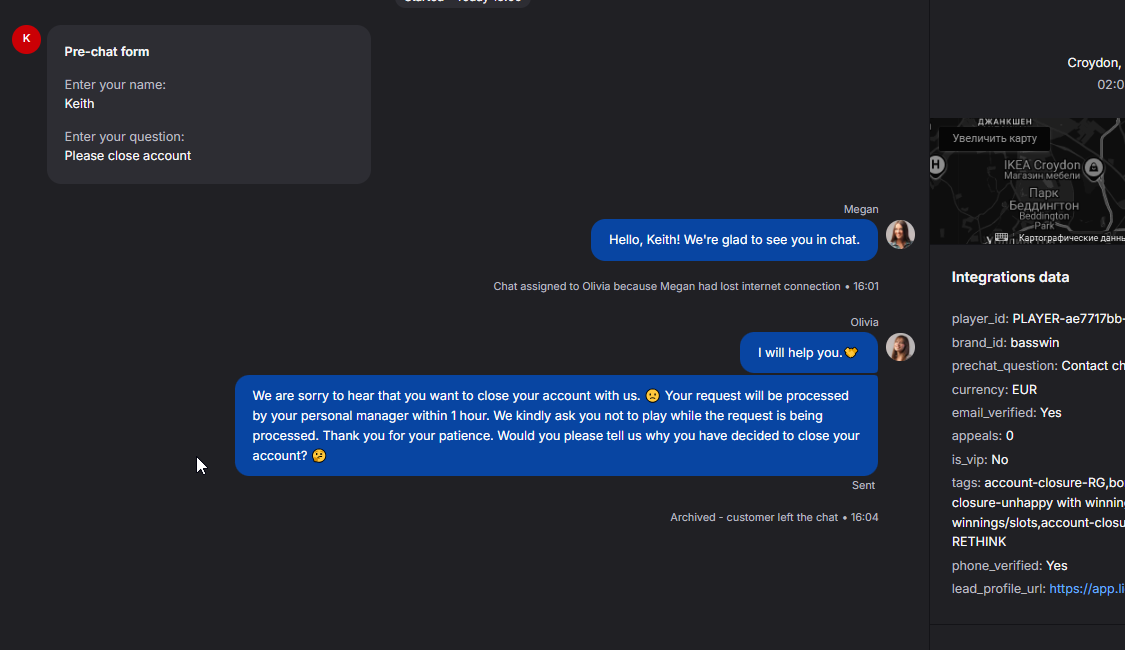Open Olivia's agent profile photo
Image resolution: width=1125 pixels, height=650 pixels.
click(x=900, y=347)
